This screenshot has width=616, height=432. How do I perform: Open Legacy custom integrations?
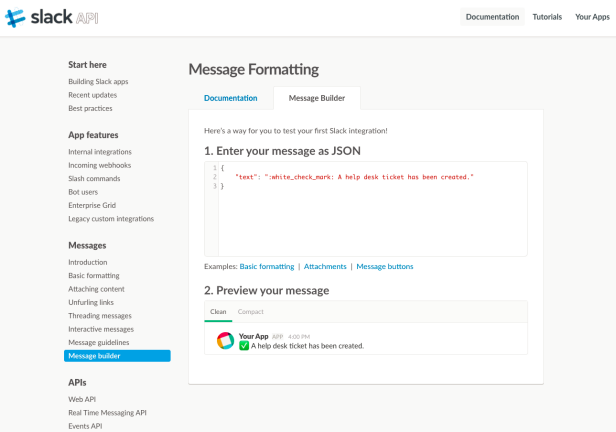coord(111,218)
